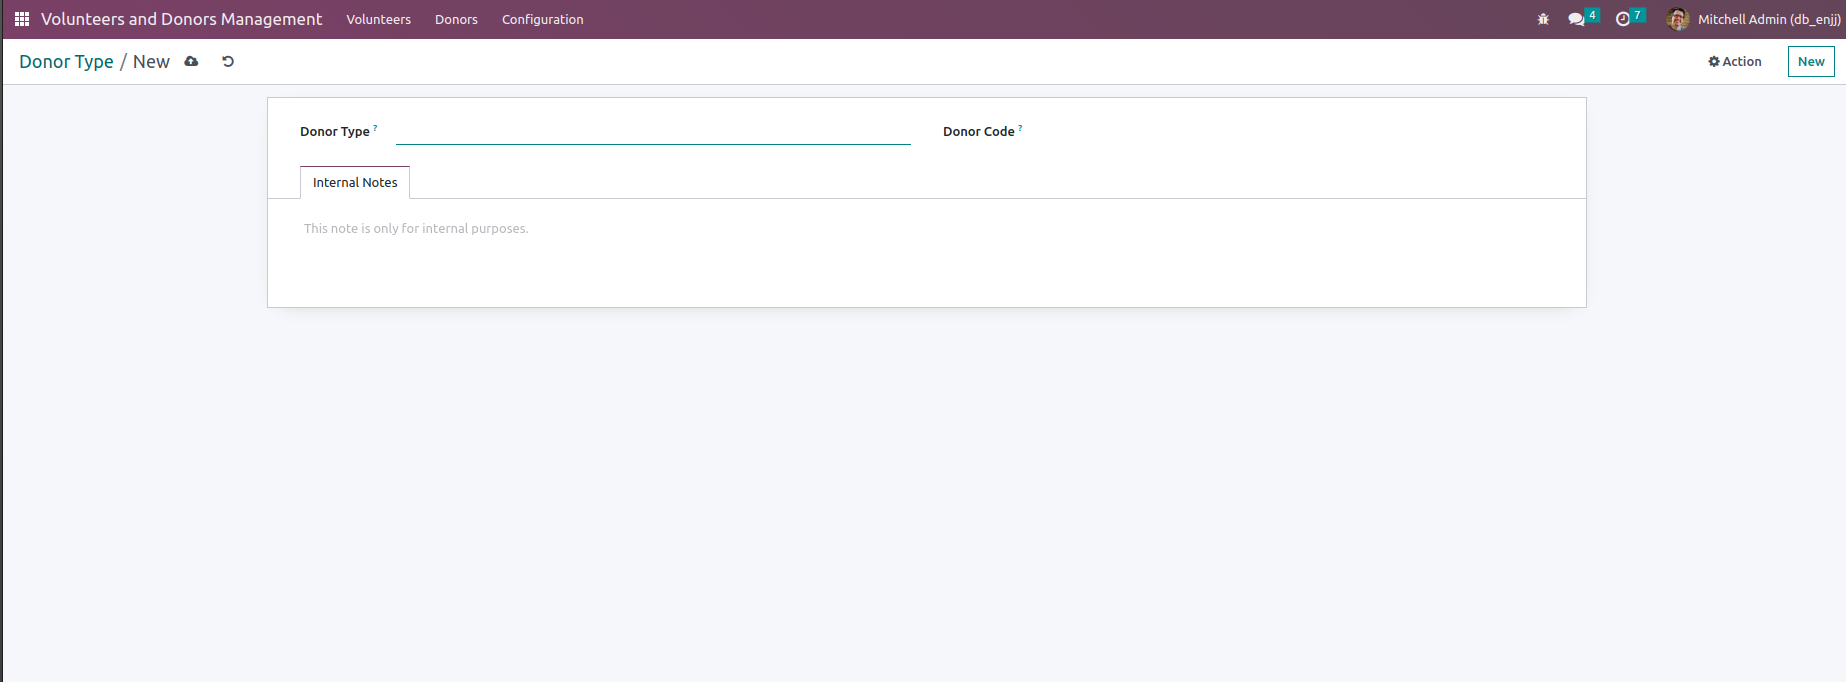
Task: Click the New button at top right
Action: tap(1811, 61)
